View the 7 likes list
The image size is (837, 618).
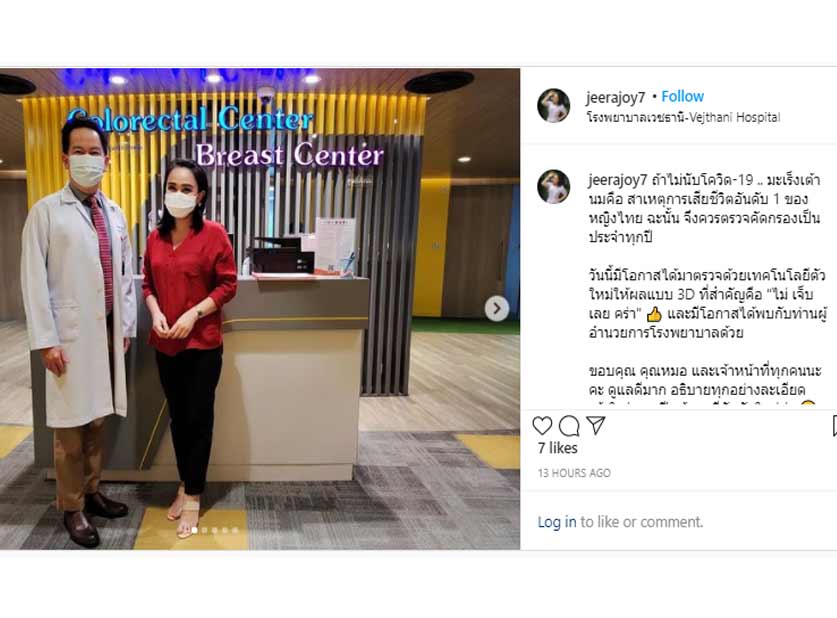(x=557, y=448)
